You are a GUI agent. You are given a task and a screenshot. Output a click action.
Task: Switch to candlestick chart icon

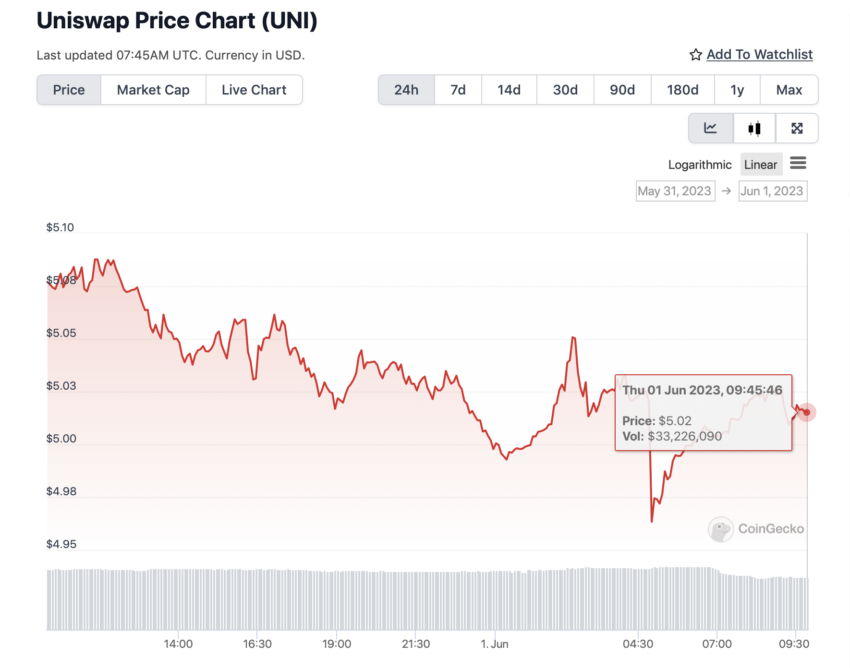pyautogui.click(x=754, y=129)
